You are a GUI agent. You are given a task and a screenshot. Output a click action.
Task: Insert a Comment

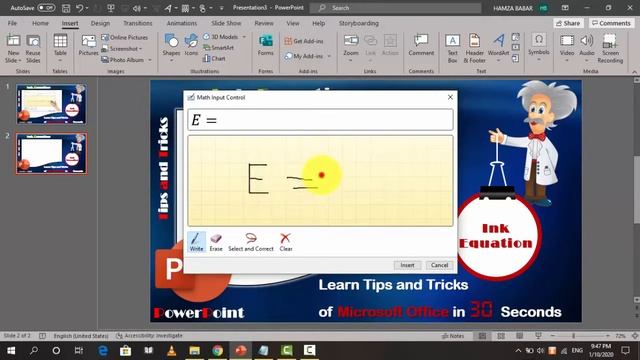(421, 46)
